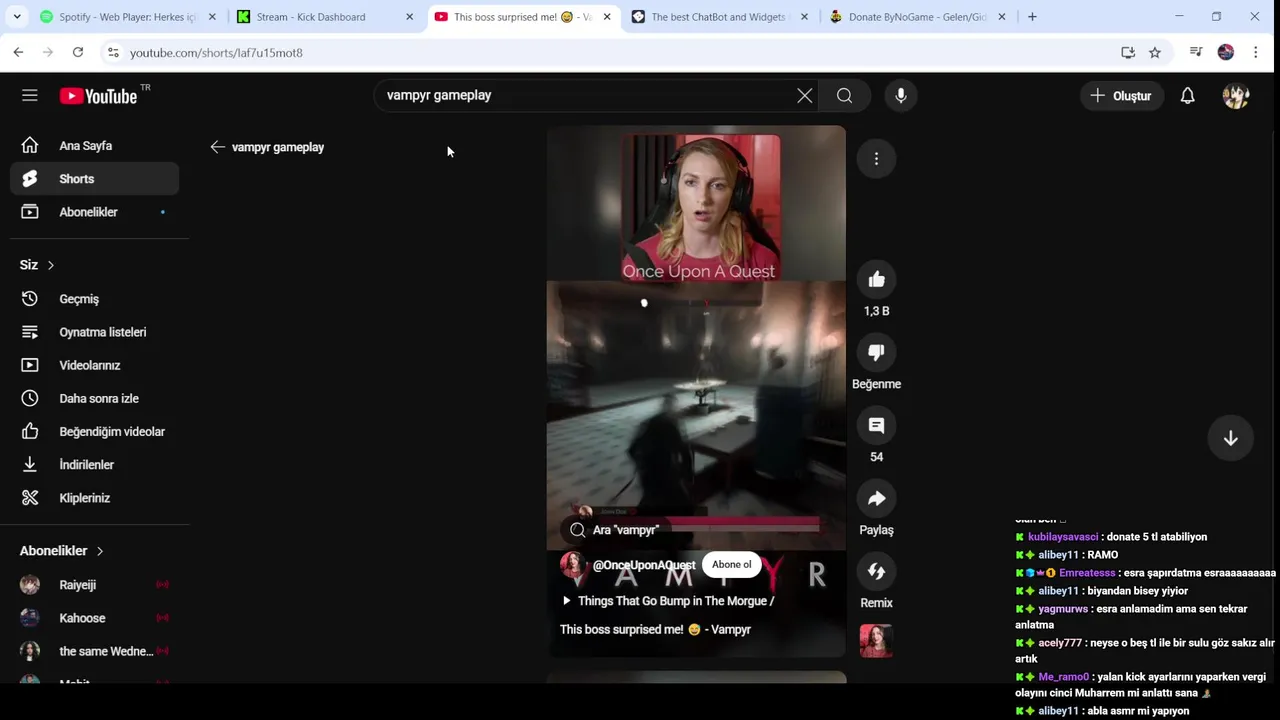
Task: Expand the Siz section chevron
Action: click(50, 265)
